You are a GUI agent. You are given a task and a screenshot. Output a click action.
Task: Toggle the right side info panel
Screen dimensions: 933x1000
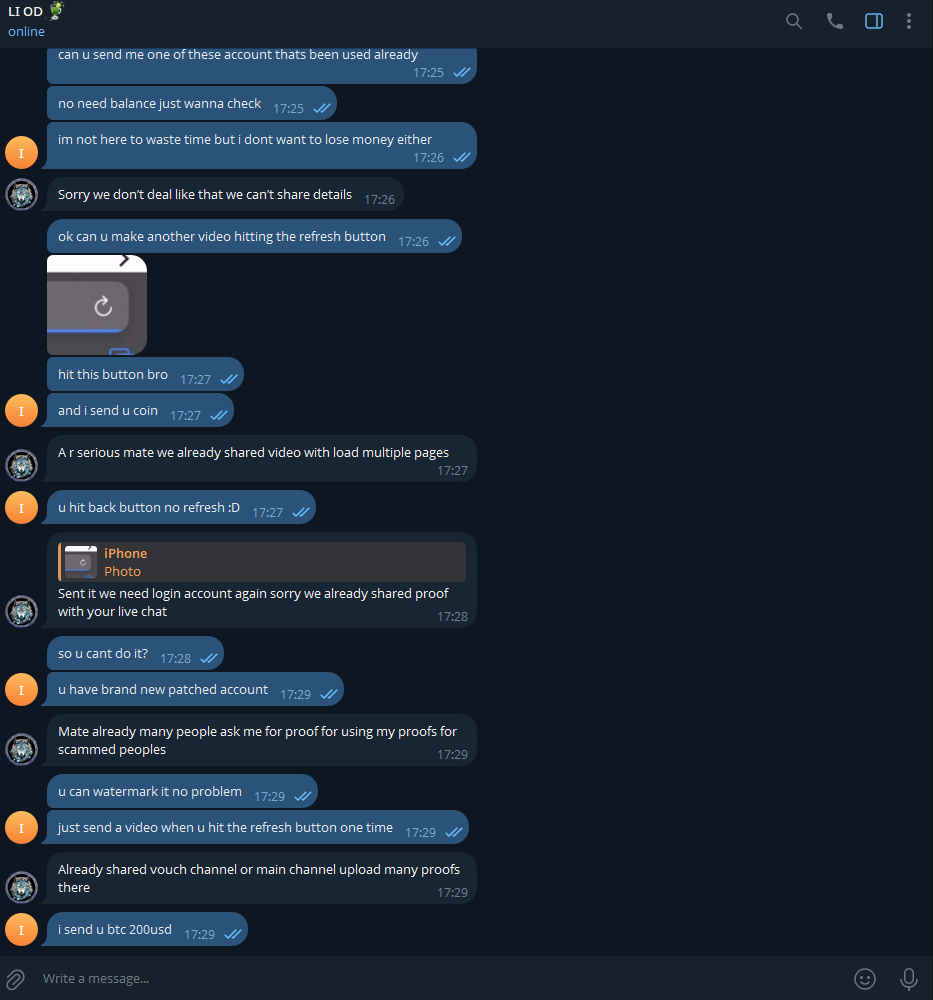(874, 22)
